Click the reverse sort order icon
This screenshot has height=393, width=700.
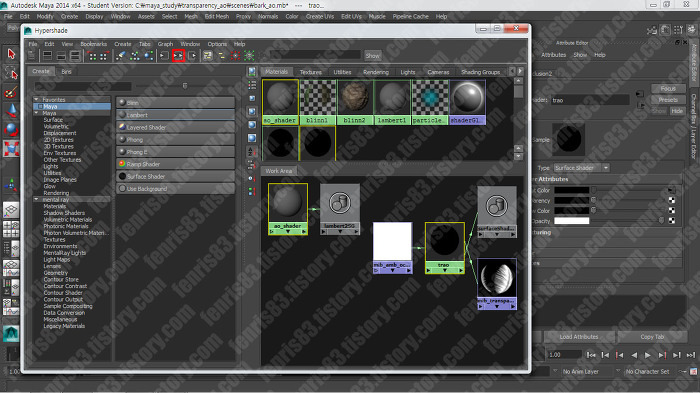pyautogui.click(x=252, y=191)
